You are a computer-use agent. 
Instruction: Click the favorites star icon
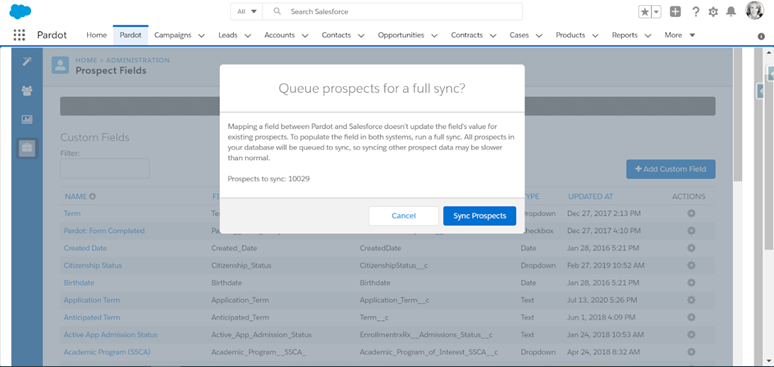[645, 12]
